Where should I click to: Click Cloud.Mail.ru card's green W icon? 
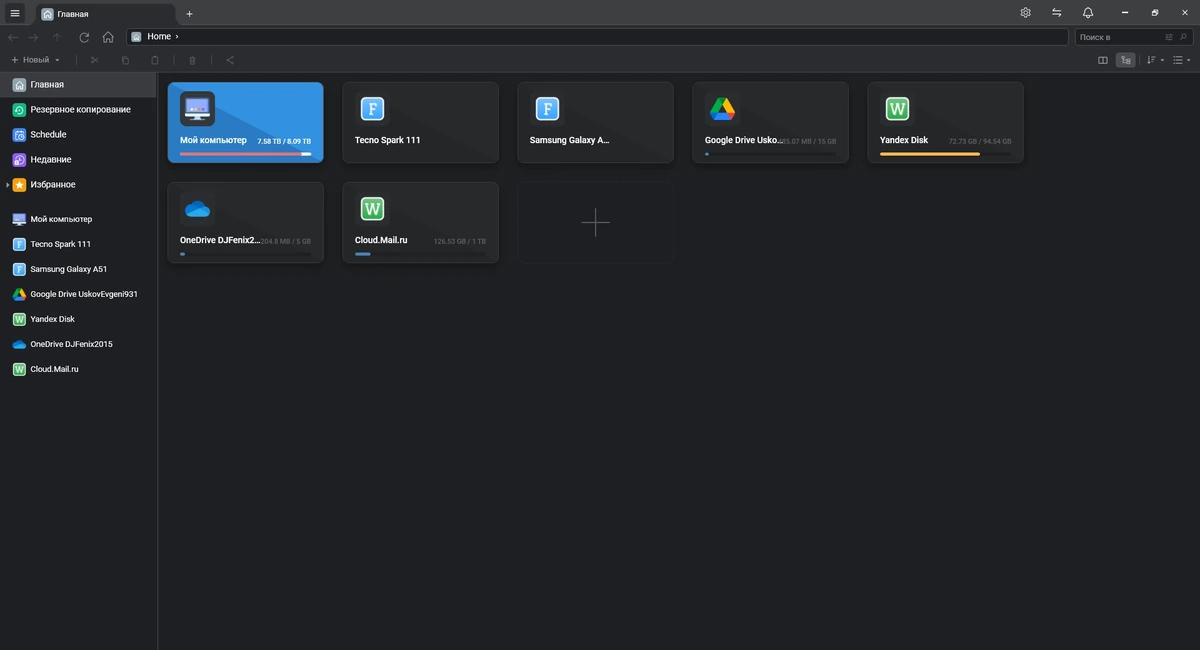(x=372, y=209)
